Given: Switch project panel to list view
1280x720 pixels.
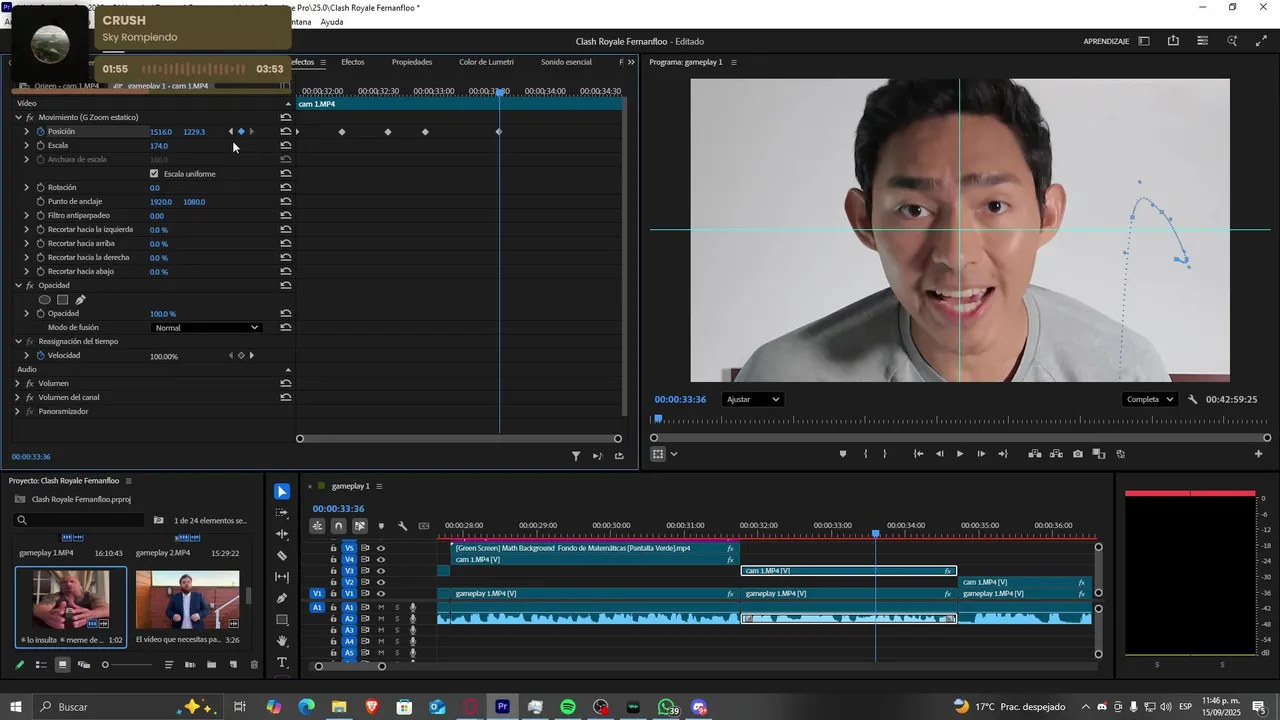Looking at the screenshot, I should click(40, 665).
